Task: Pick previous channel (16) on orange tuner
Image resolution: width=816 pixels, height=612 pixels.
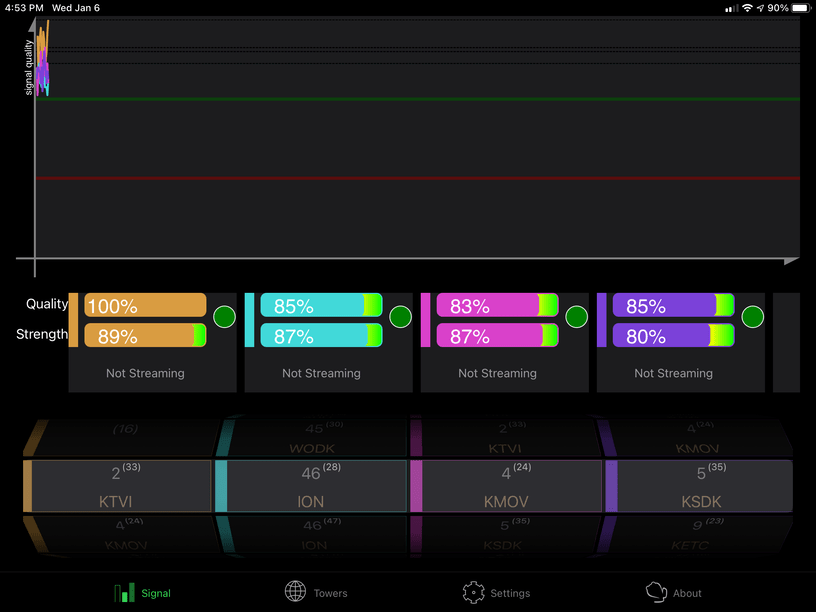Action: [x=122, y=437]
